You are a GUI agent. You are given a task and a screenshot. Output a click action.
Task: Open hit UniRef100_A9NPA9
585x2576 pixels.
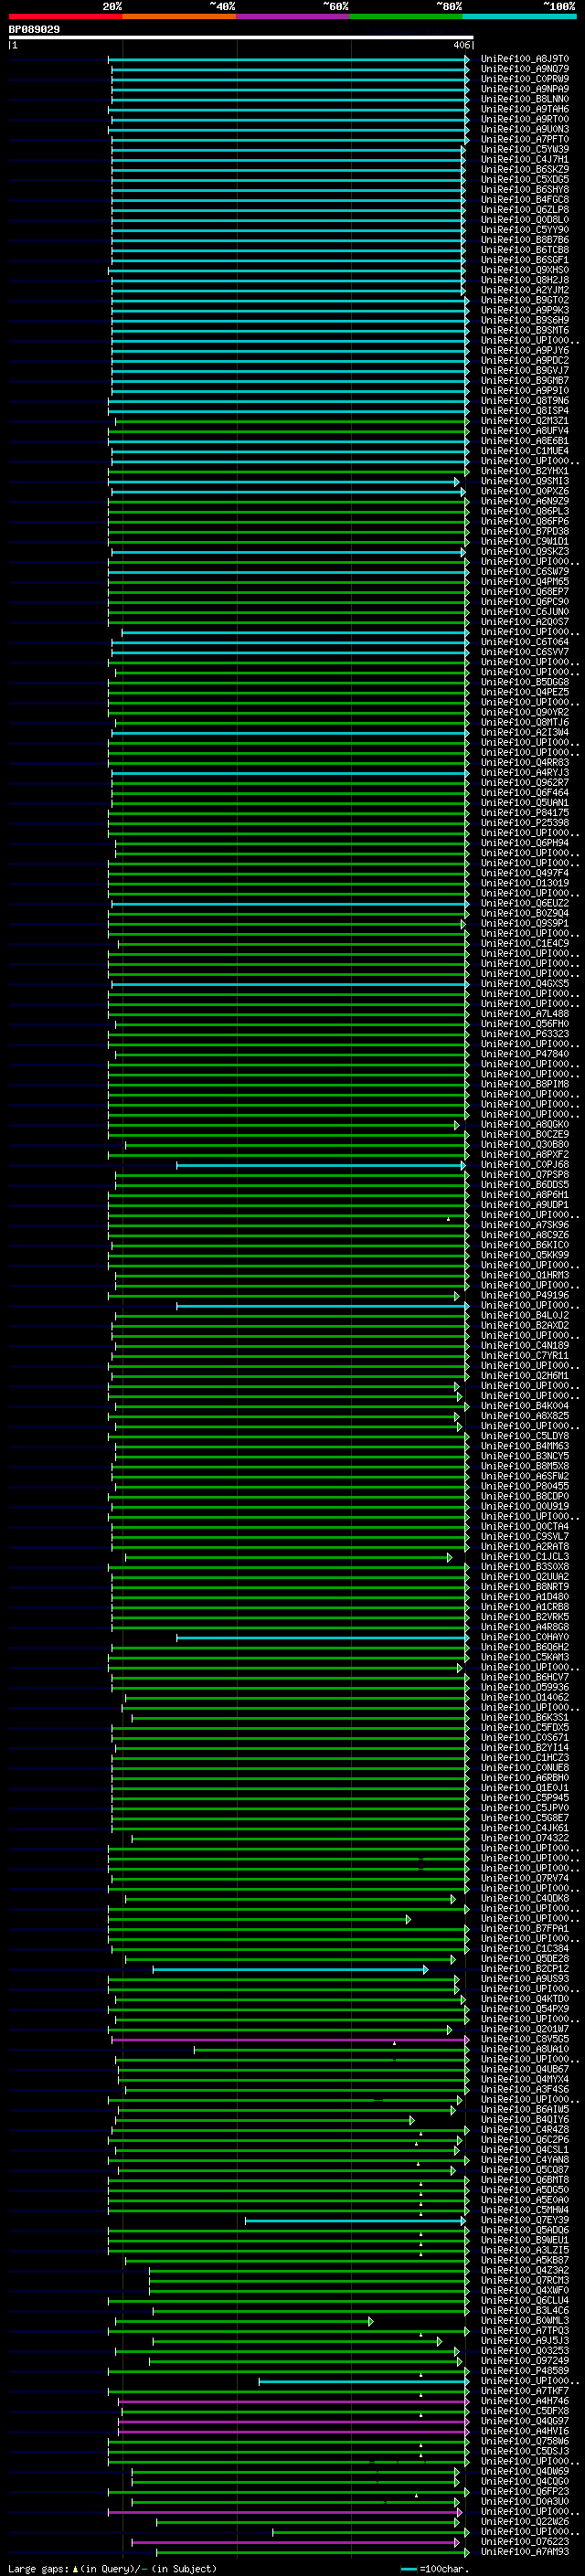click(x=524, y=89)
